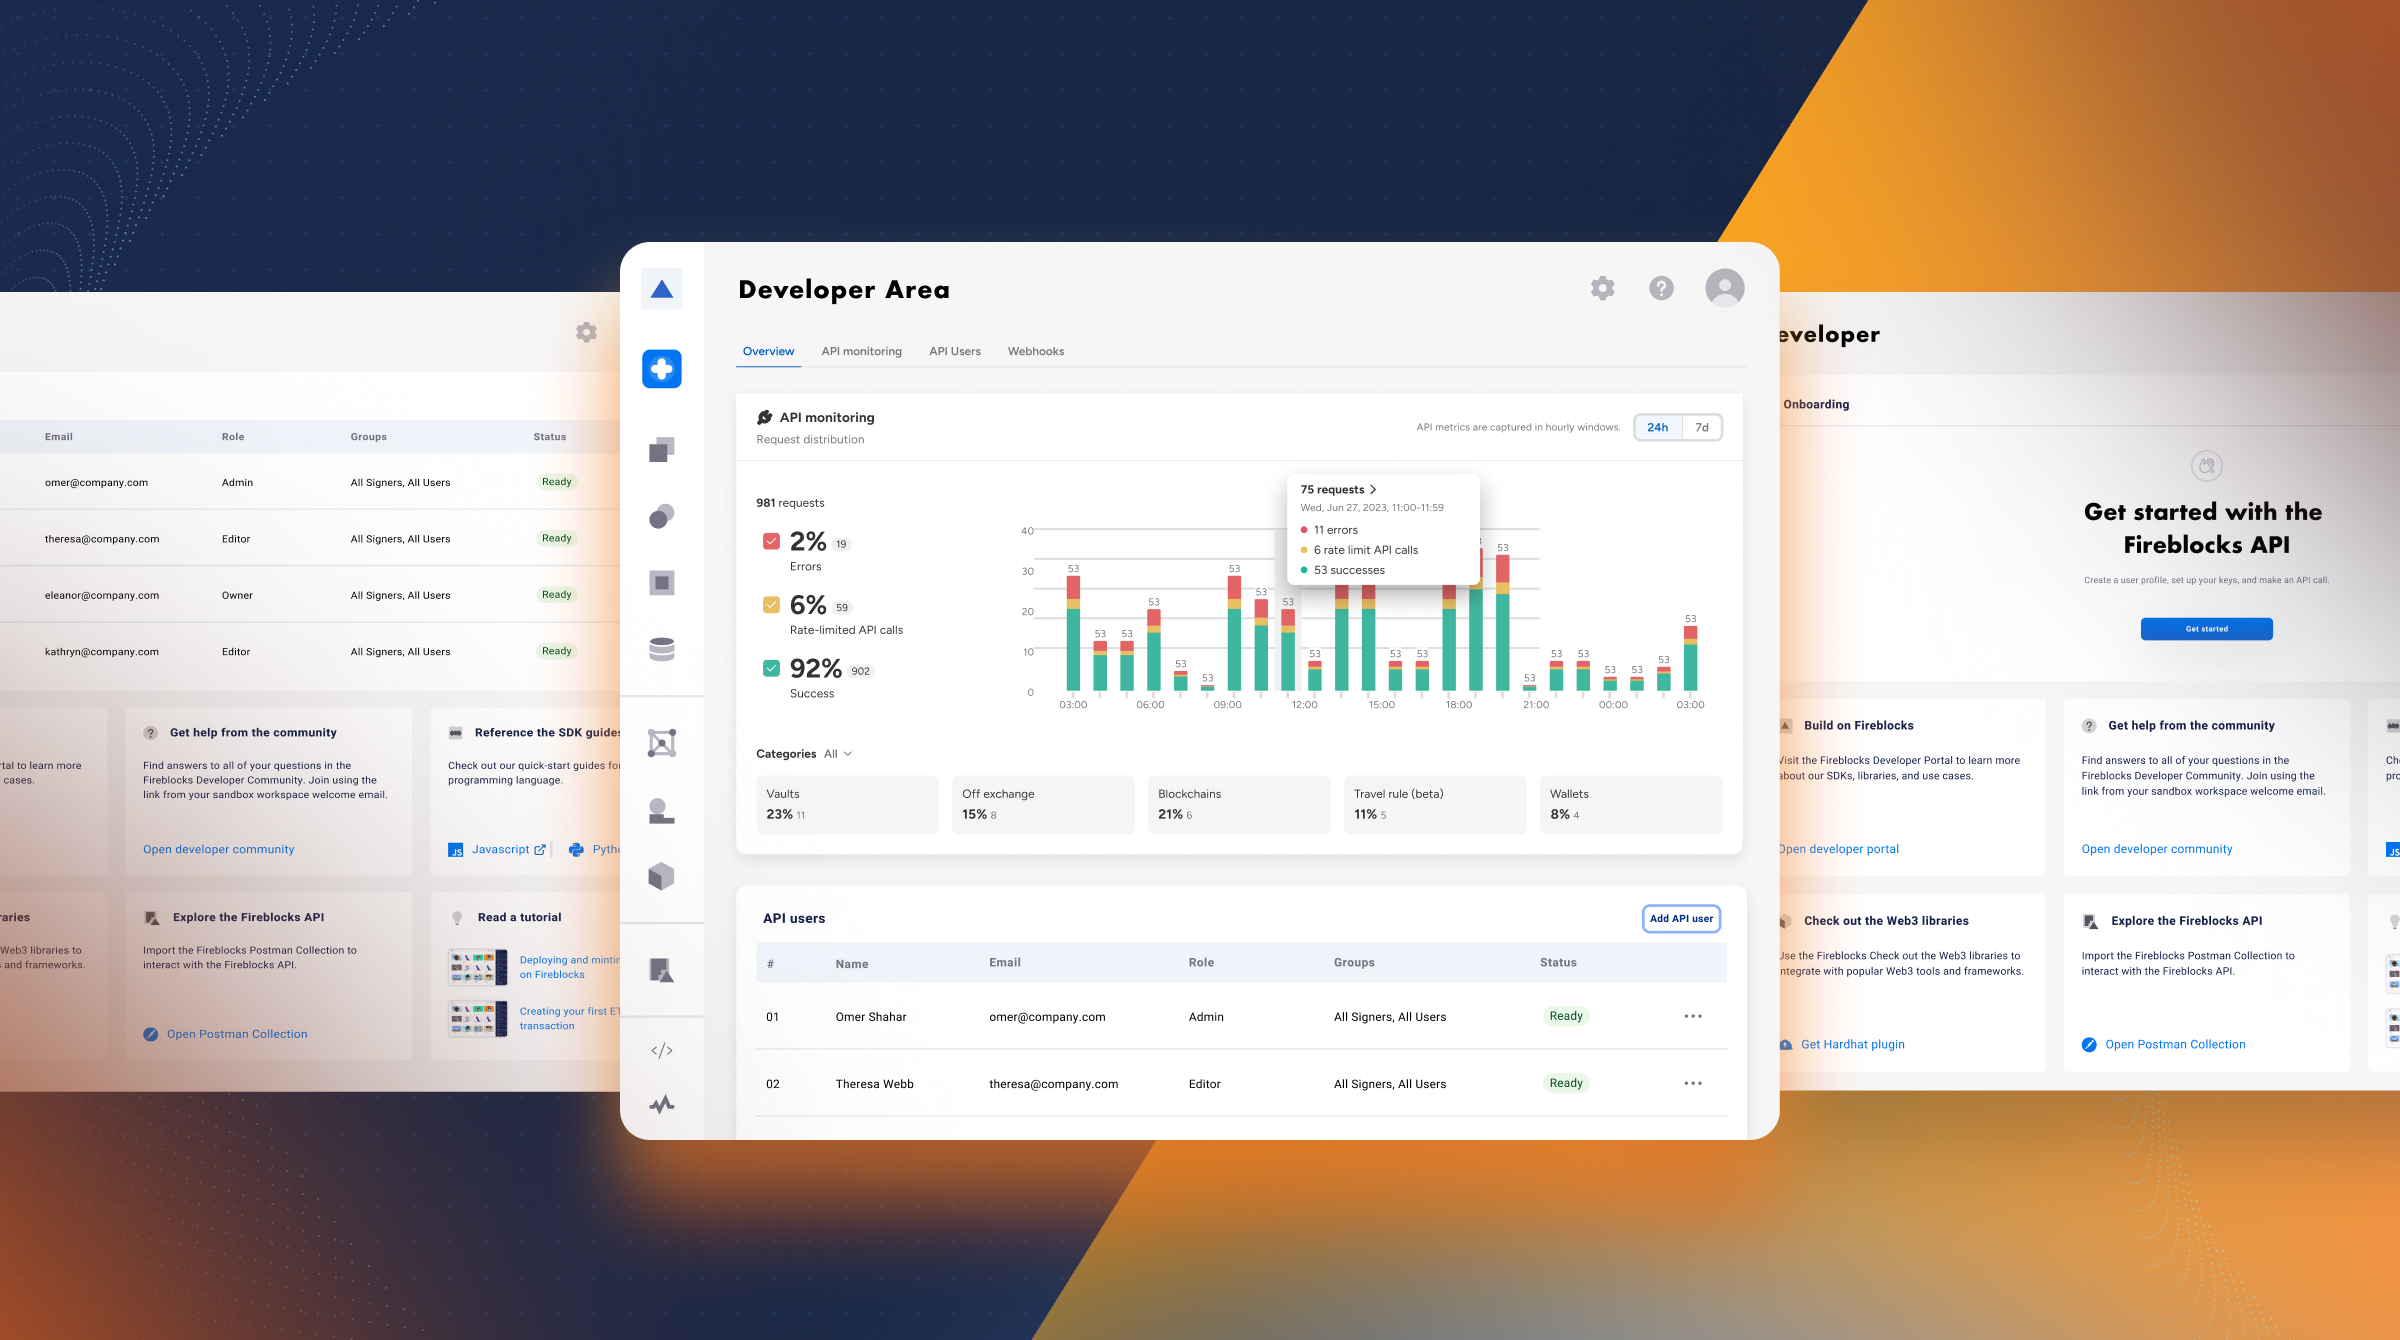Expand the 75 requests tooltip chevron

point(1373,489)
